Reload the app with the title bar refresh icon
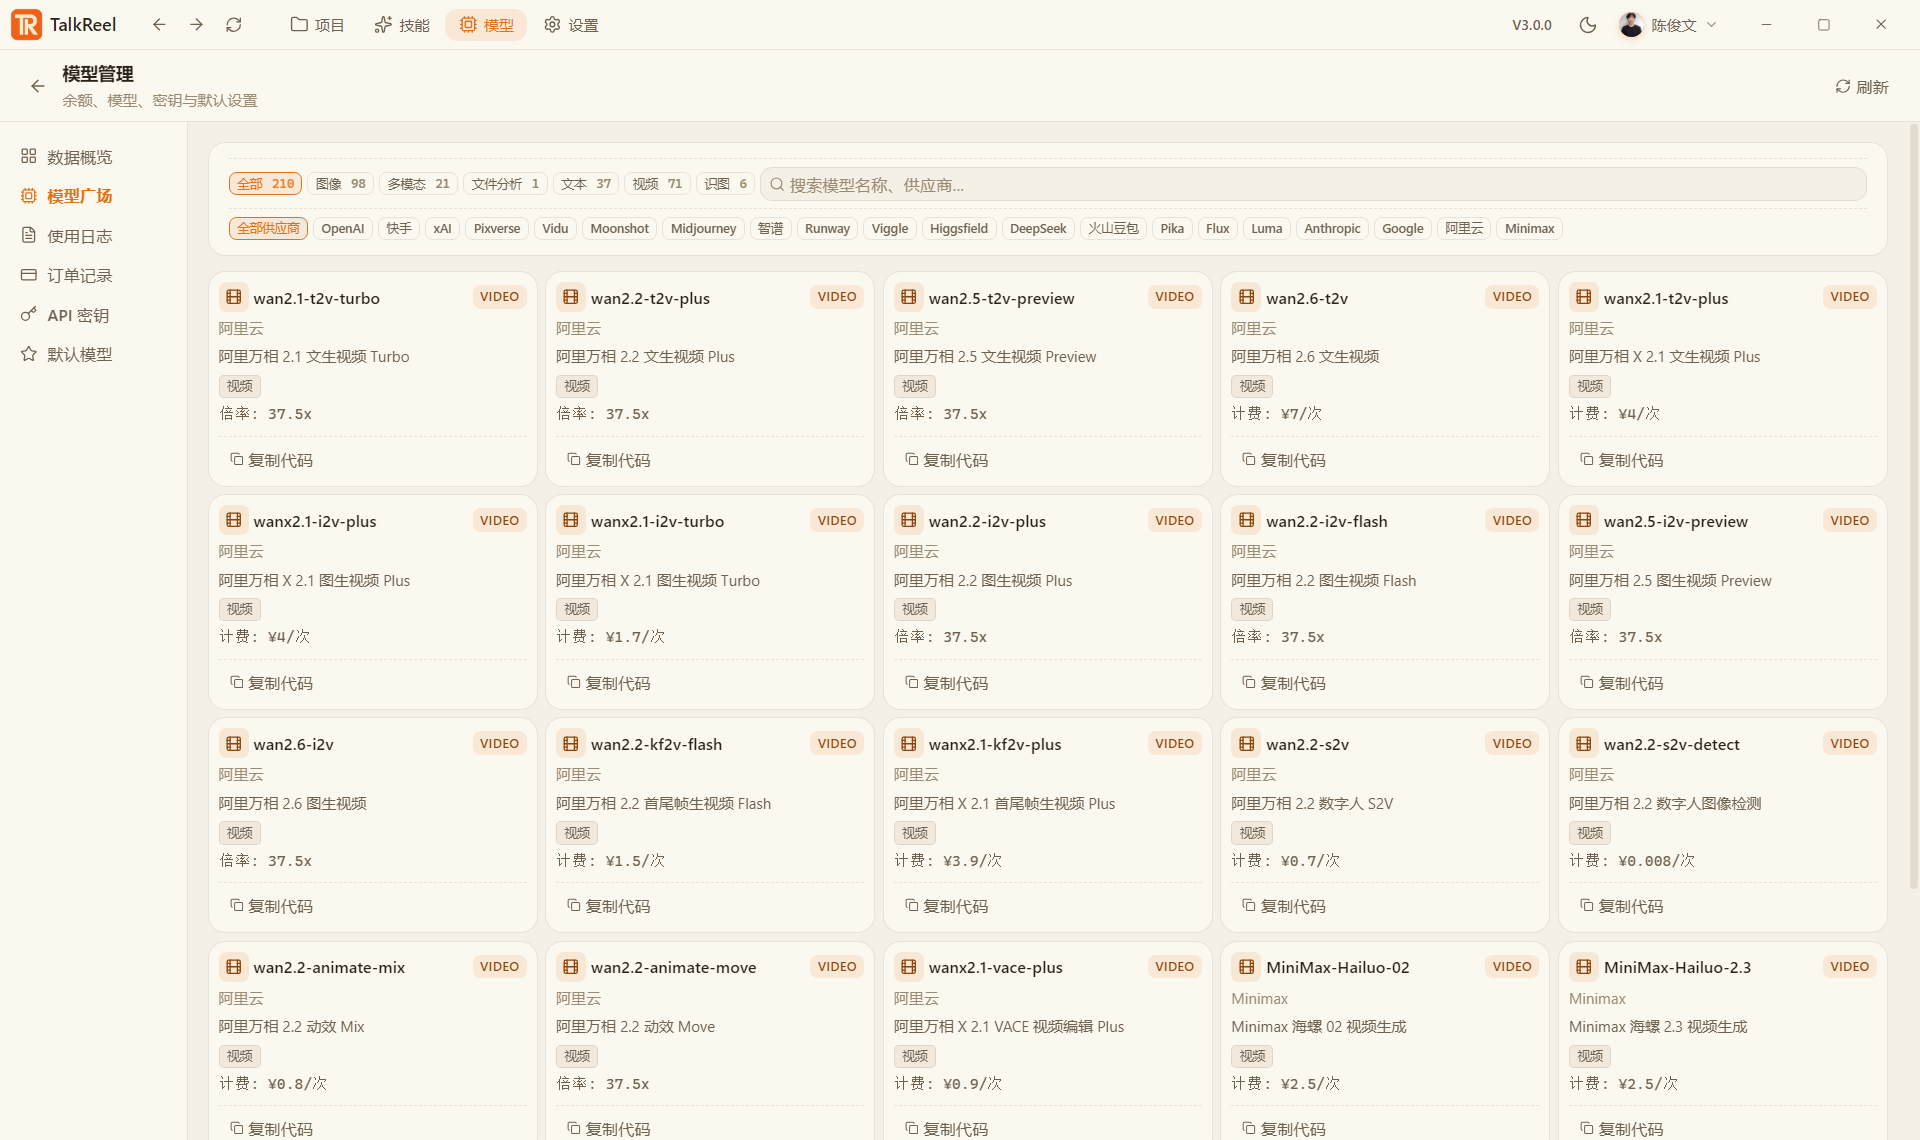 pos(234,25)
